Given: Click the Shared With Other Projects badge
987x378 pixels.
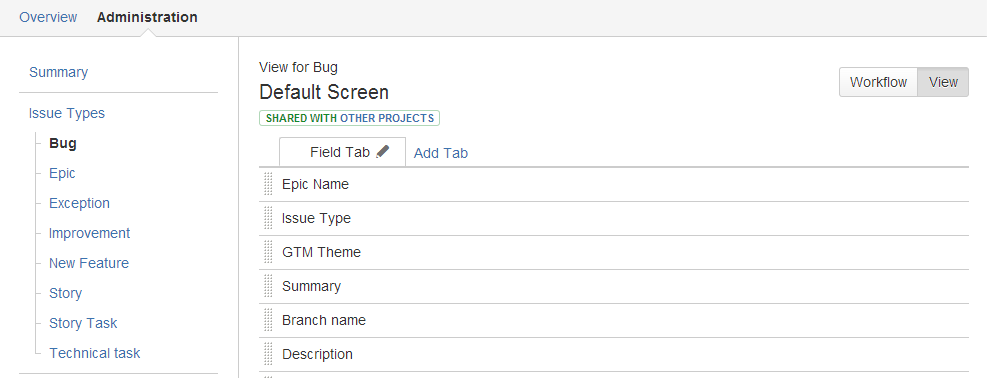Looking at the screenshot, I should (349, 118).
